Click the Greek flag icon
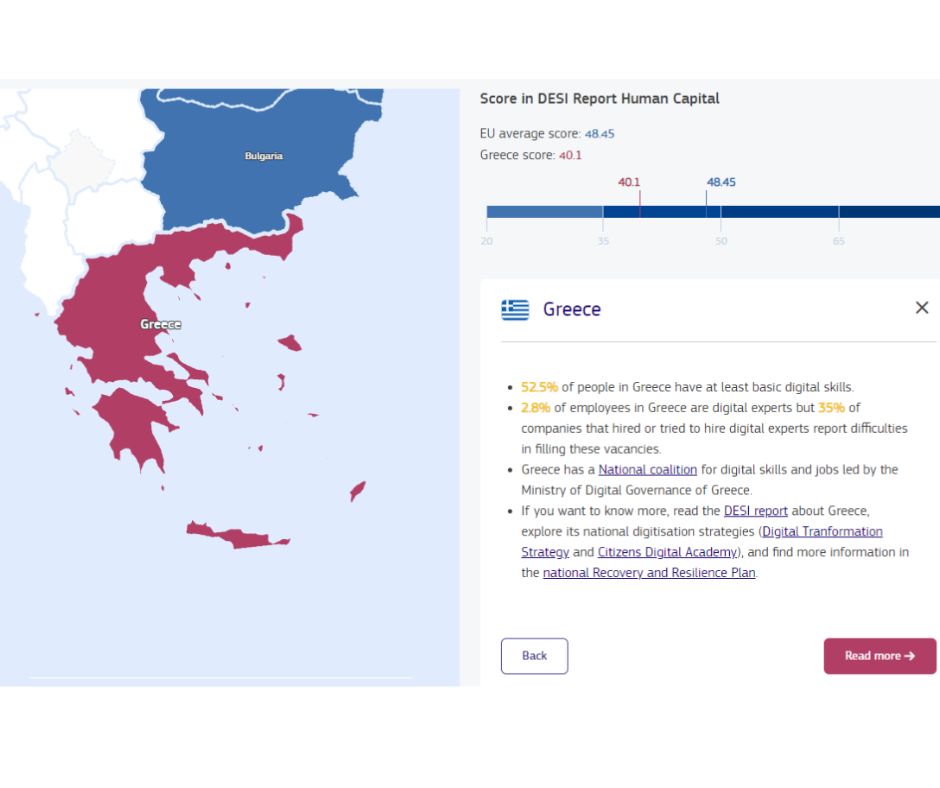 tap(515, 309)
